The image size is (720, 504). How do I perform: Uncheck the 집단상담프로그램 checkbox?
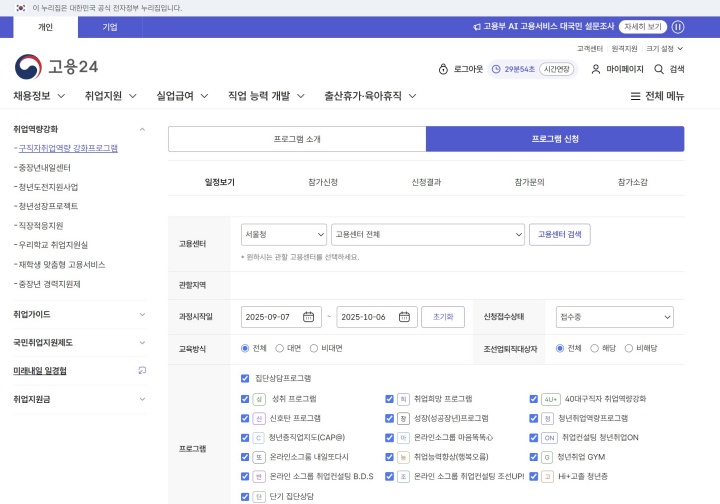click(245, 378)
